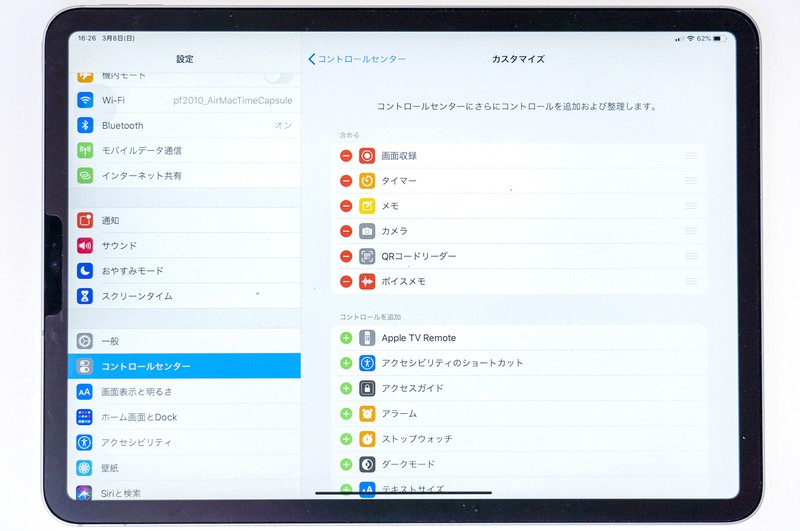Grab the QRコードリーダー reorder handle
The image size is (800, 531).
[x=691, y=256]
